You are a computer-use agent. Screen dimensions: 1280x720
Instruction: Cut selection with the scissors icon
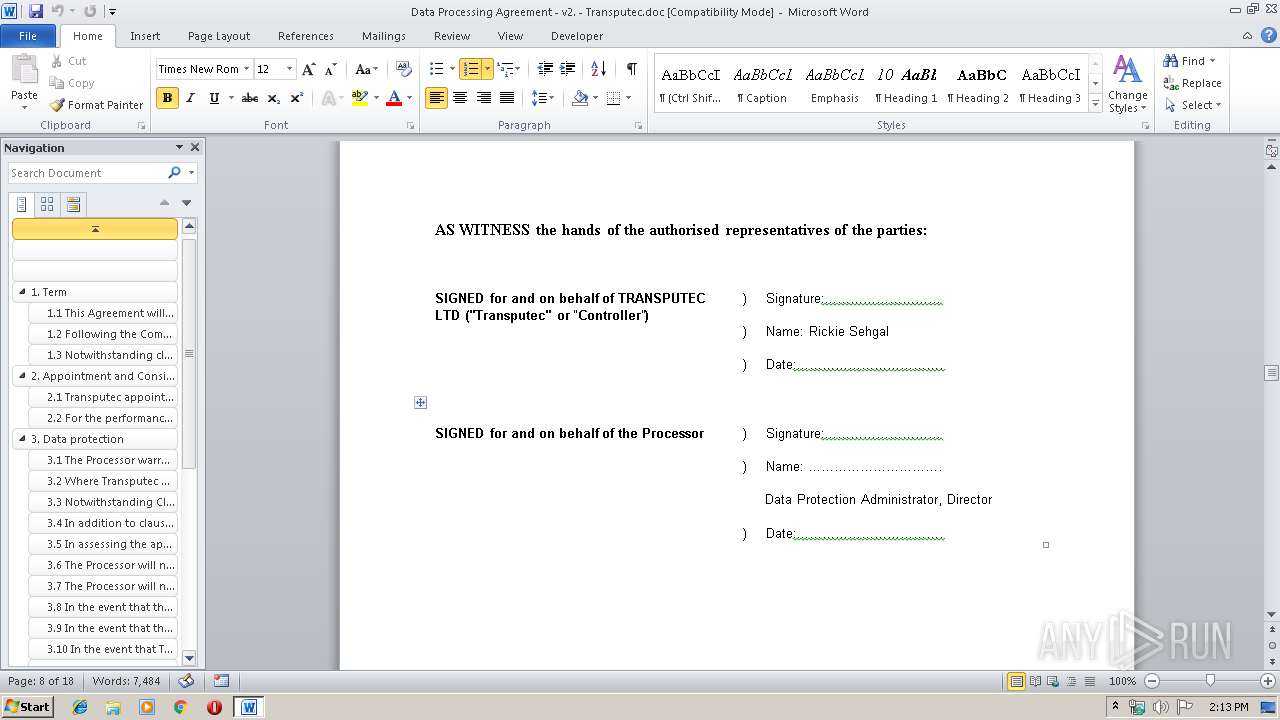[x=57, y=61]
